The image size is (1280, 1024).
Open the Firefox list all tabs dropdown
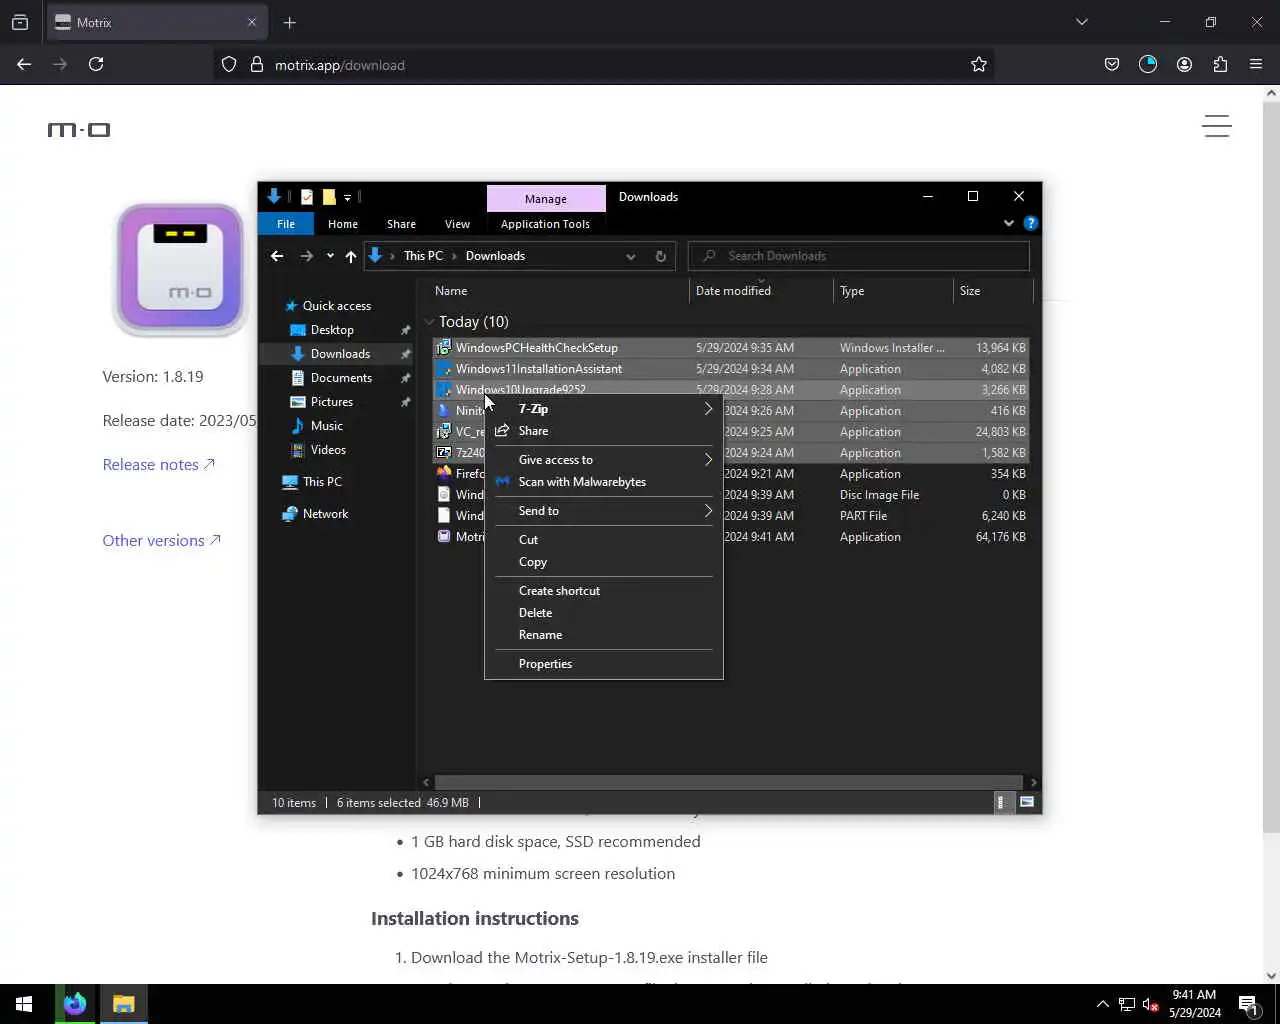tap(1081, 22)
